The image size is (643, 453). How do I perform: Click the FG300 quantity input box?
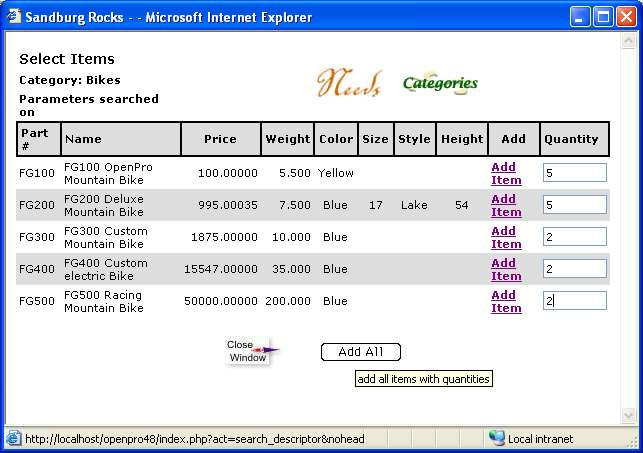pyautogui.click(x=574, y=237)
